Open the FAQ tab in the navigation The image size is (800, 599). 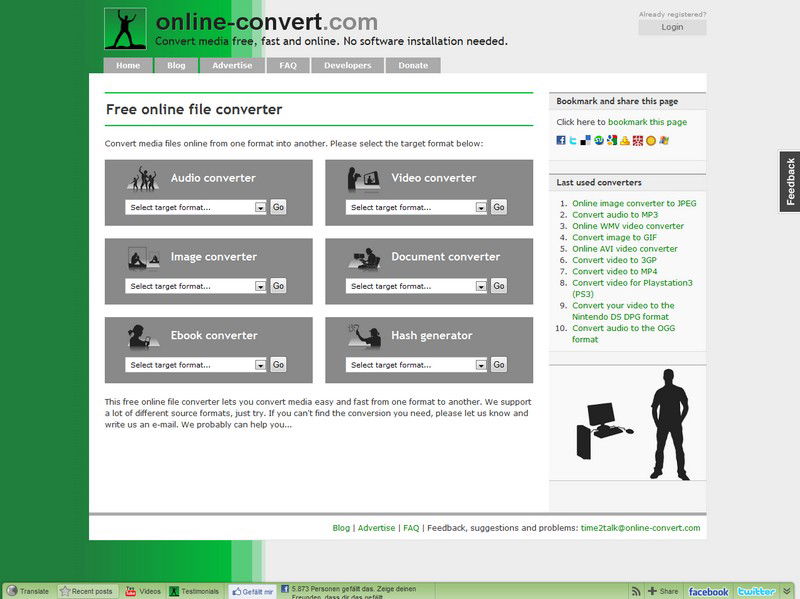[288, 66]
